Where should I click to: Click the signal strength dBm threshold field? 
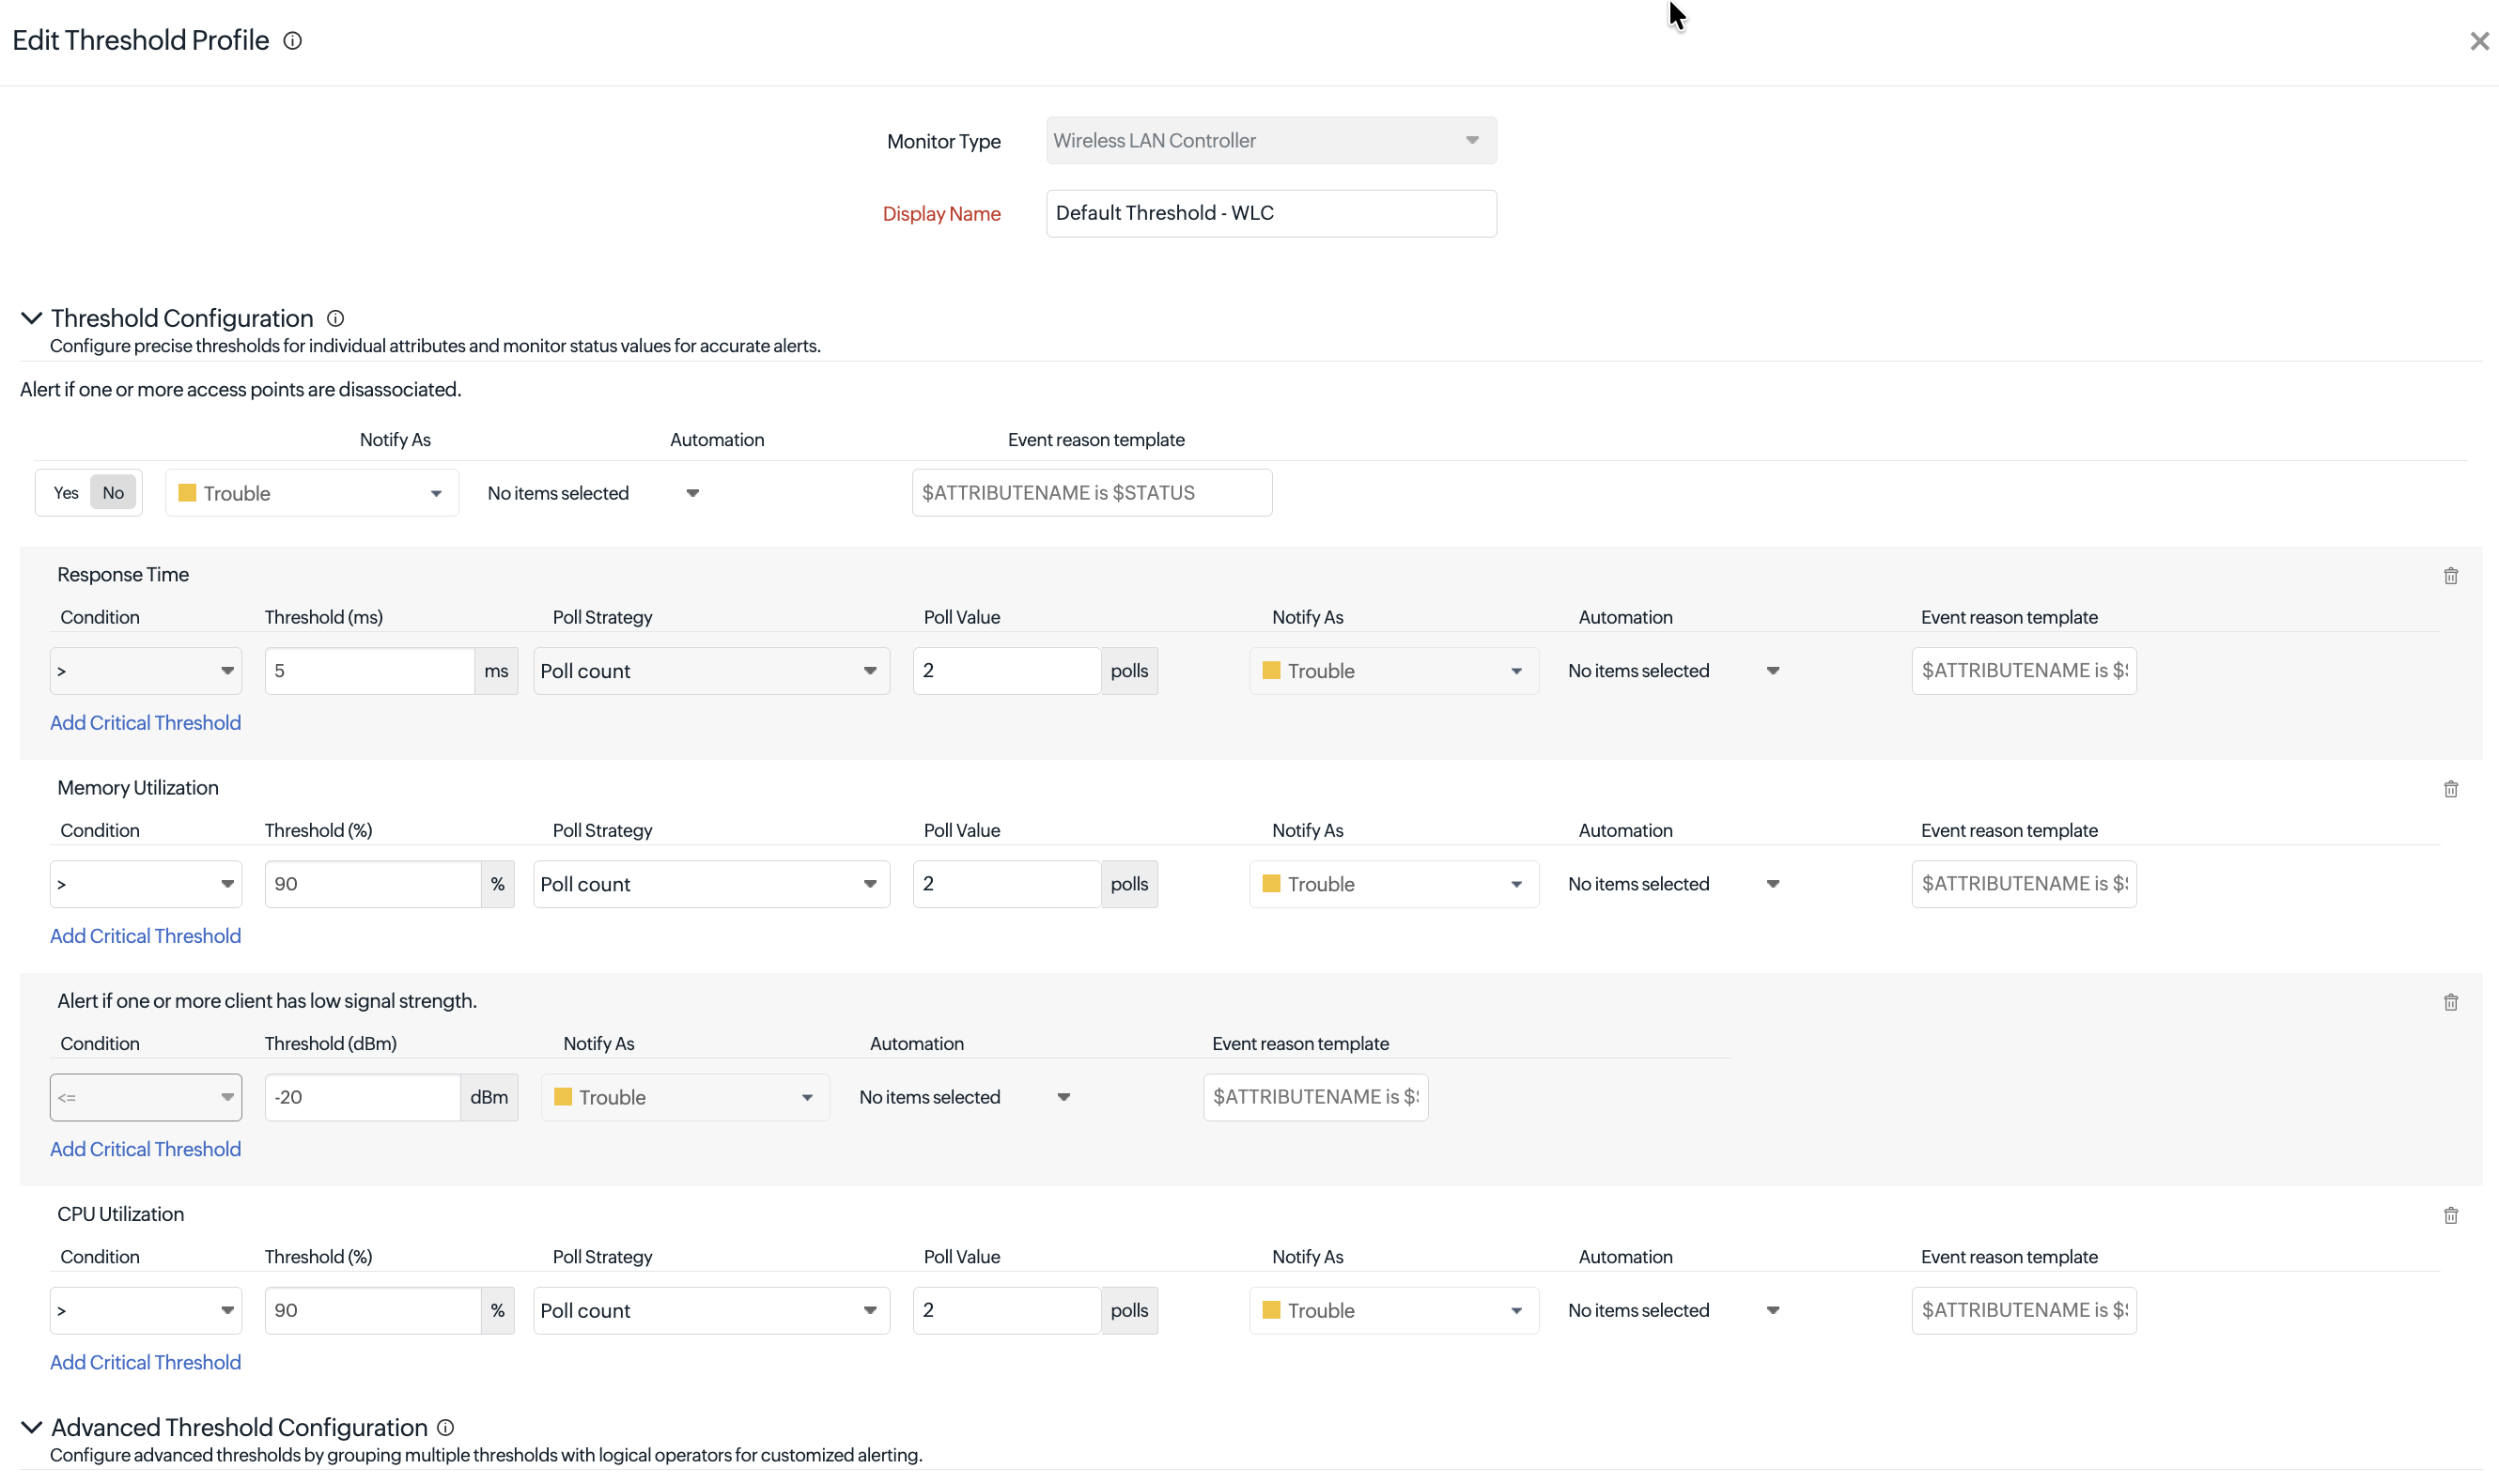coord(362,1097)
